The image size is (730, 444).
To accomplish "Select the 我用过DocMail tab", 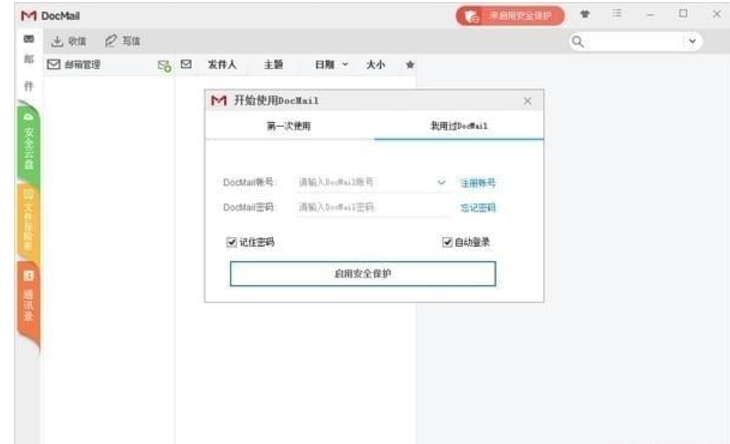I will [x=459, y=126].
